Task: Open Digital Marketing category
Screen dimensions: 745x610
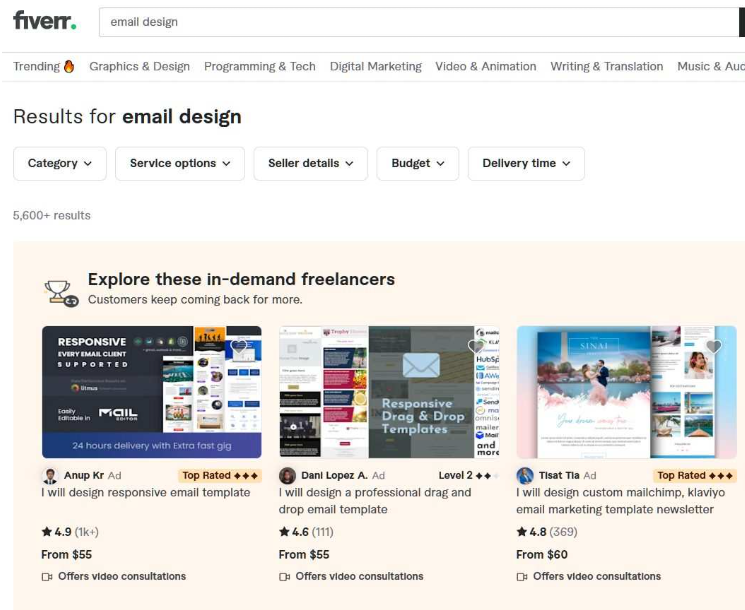Action: pos(376,67)
